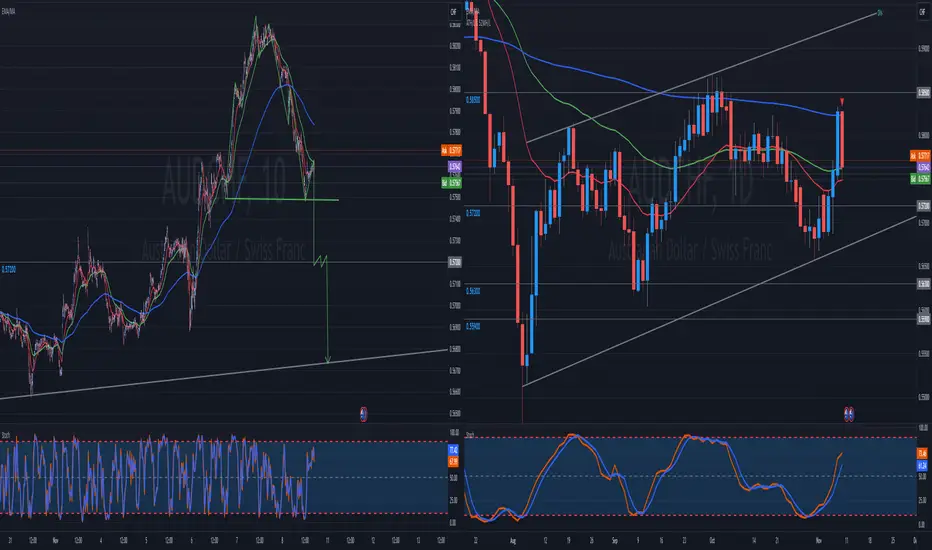Click the green Bid price label on the 10-minute chart axis
Image resolution: width=932 pixels, height=550 pixels.
pos(452,183)
